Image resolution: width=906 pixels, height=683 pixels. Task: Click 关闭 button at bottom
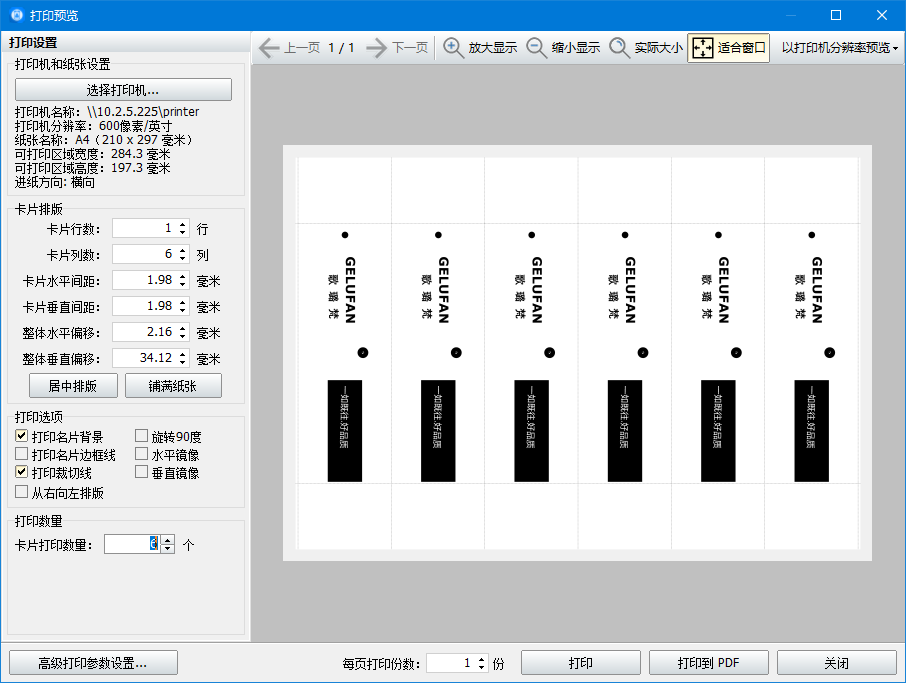click(x=837, y=663)
